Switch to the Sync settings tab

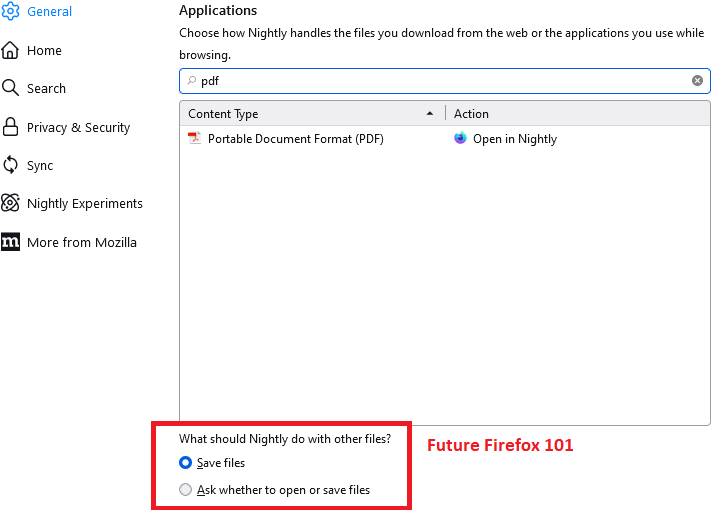tap(40, 165)
